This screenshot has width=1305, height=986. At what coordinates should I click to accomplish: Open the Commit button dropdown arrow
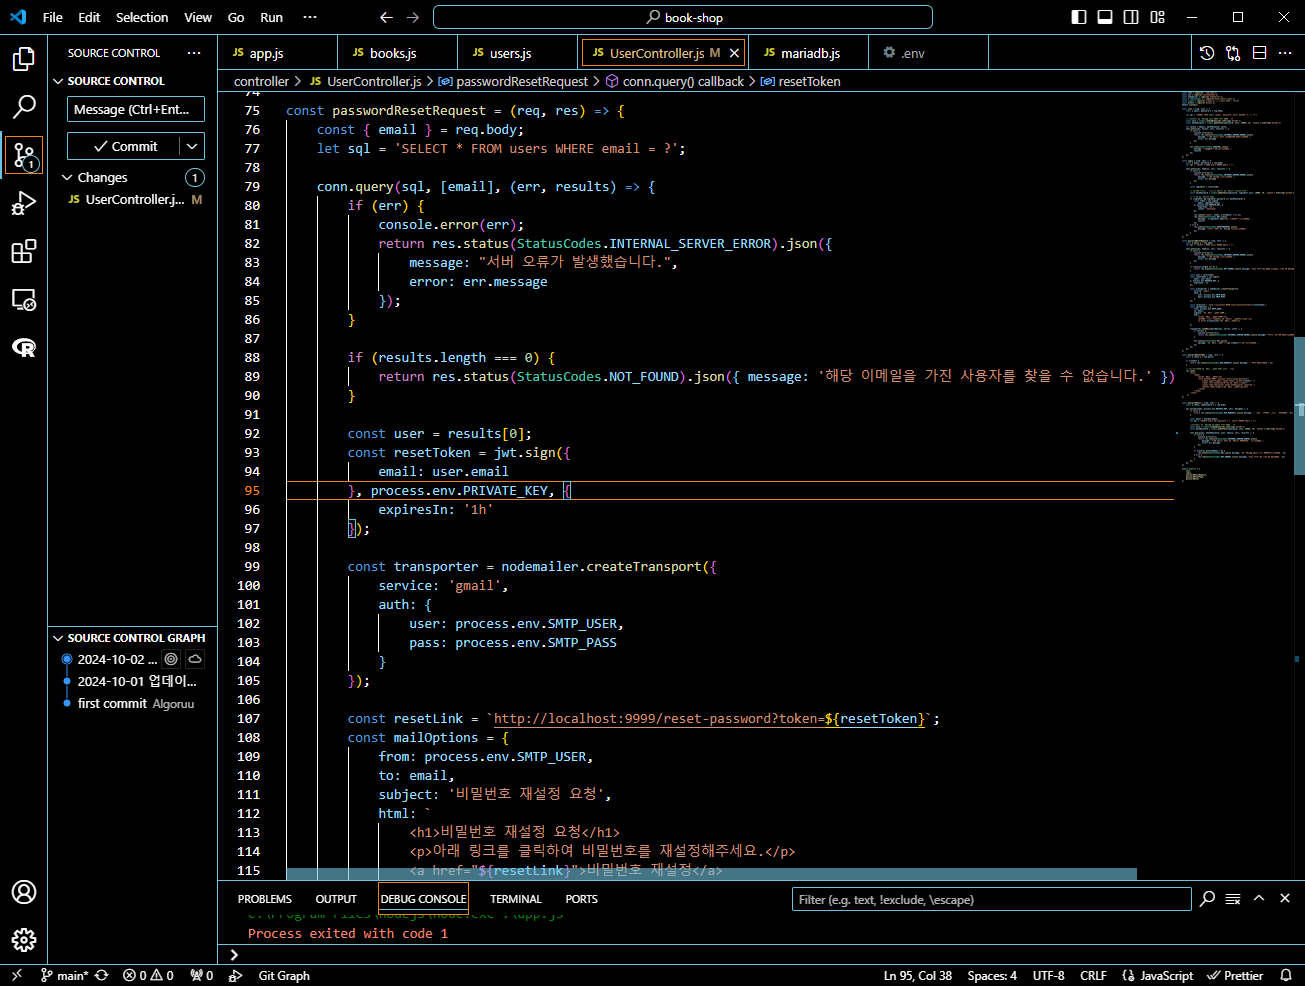point(192,146)
